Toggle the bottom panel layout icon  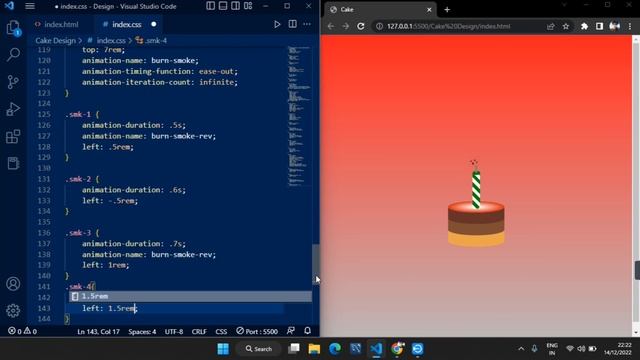pos(223,6)
